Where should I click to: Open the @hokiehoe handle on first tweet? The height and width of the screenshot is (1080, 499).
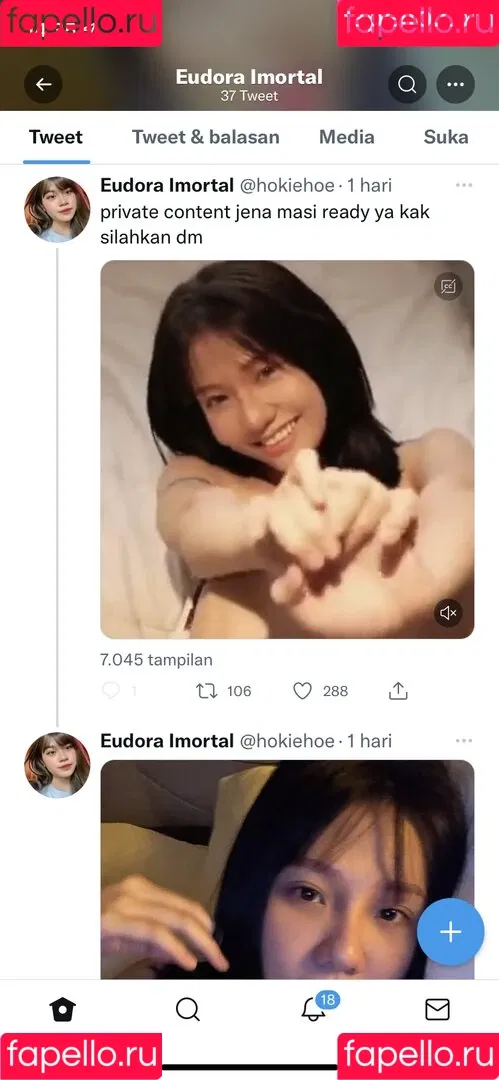pos(287,185)
